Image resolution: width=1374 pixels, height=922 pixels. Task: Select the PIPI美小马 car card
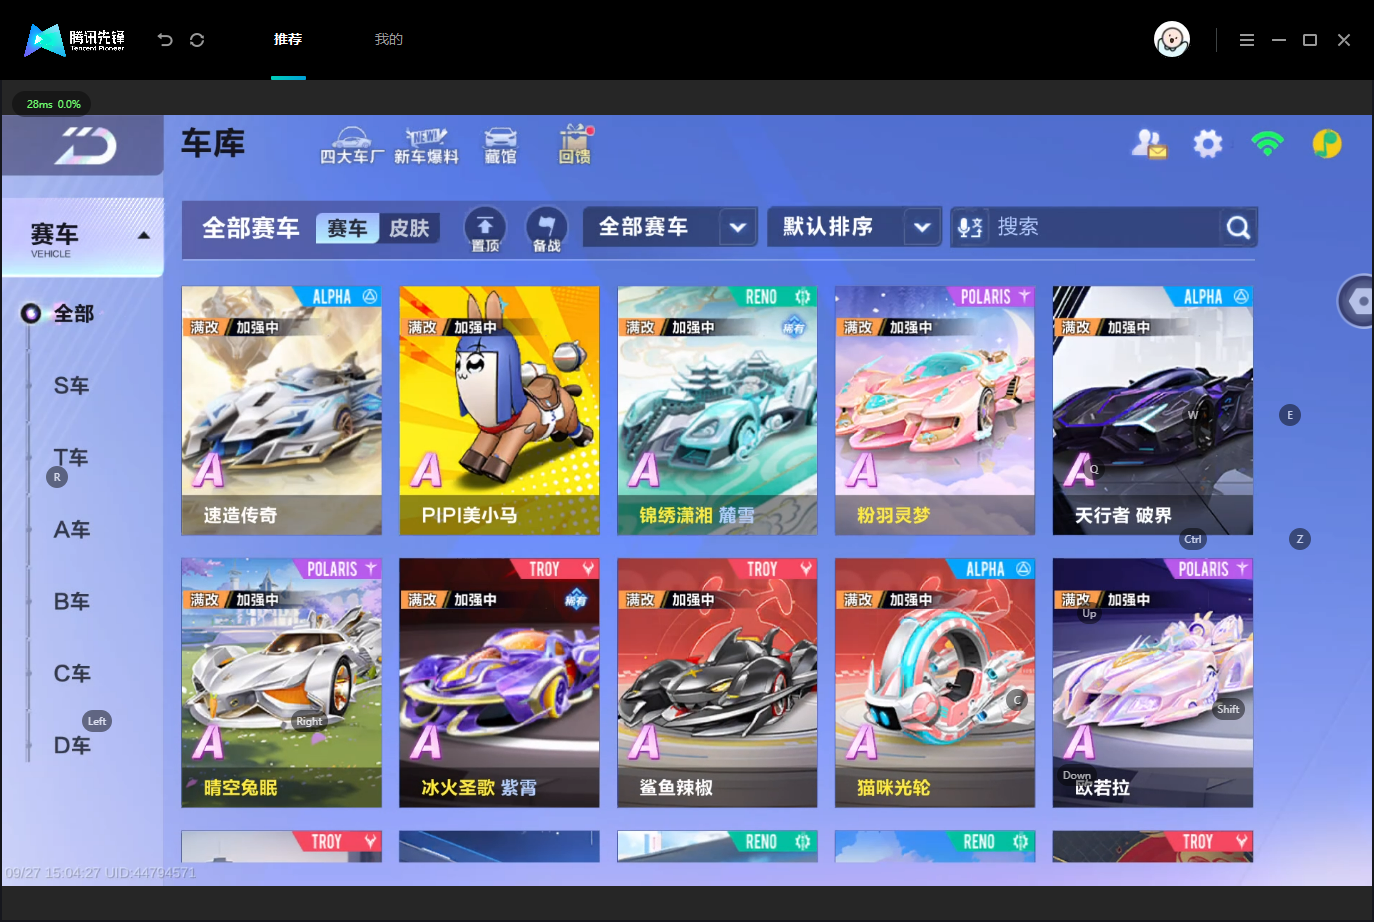coord(499,411)
